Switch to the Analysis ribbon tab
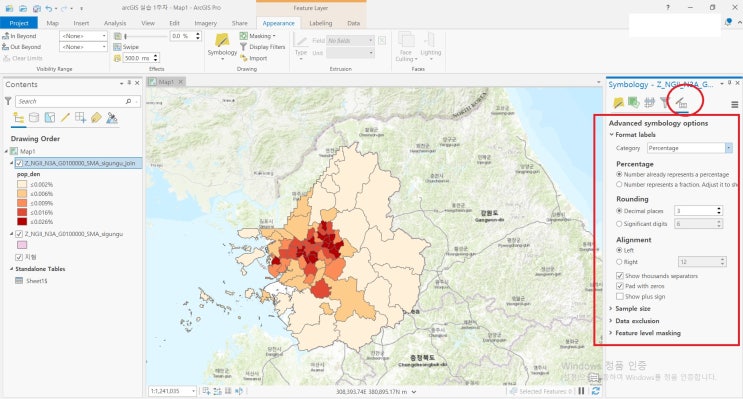 115,23
